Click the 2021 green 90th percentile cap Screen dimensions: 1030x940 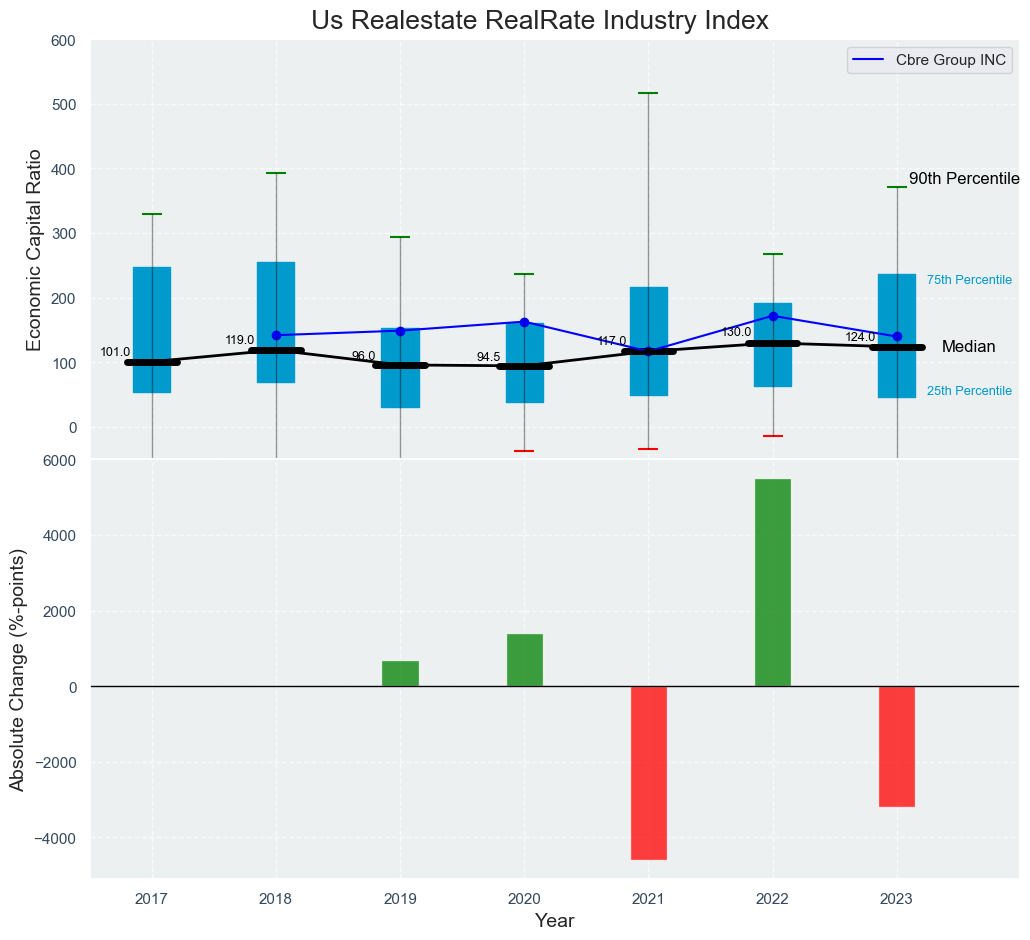point(648,93)
